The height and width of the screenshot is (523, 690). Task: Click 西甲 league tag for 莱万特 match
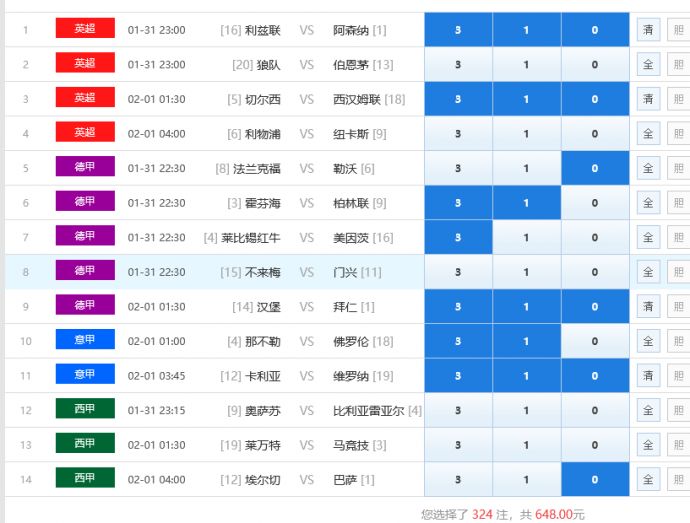coord(85,444)
